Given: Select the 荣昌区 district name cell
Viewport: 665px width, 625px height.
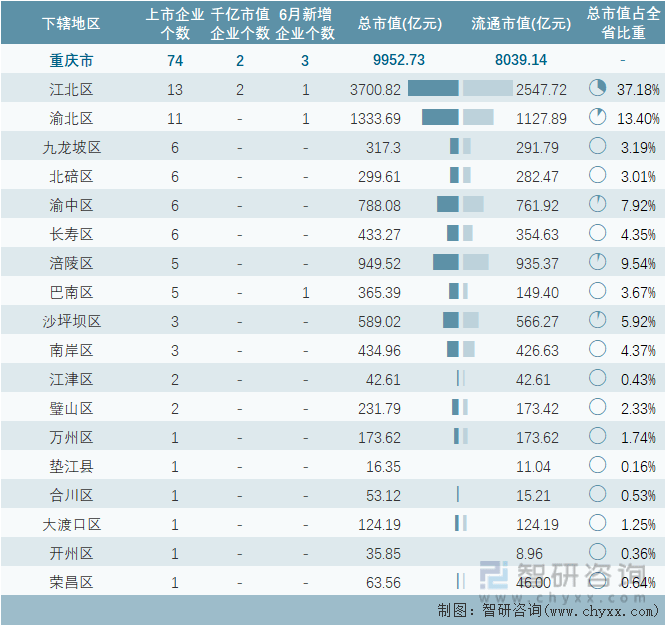Looking at the screenshot, I should 71,582.
